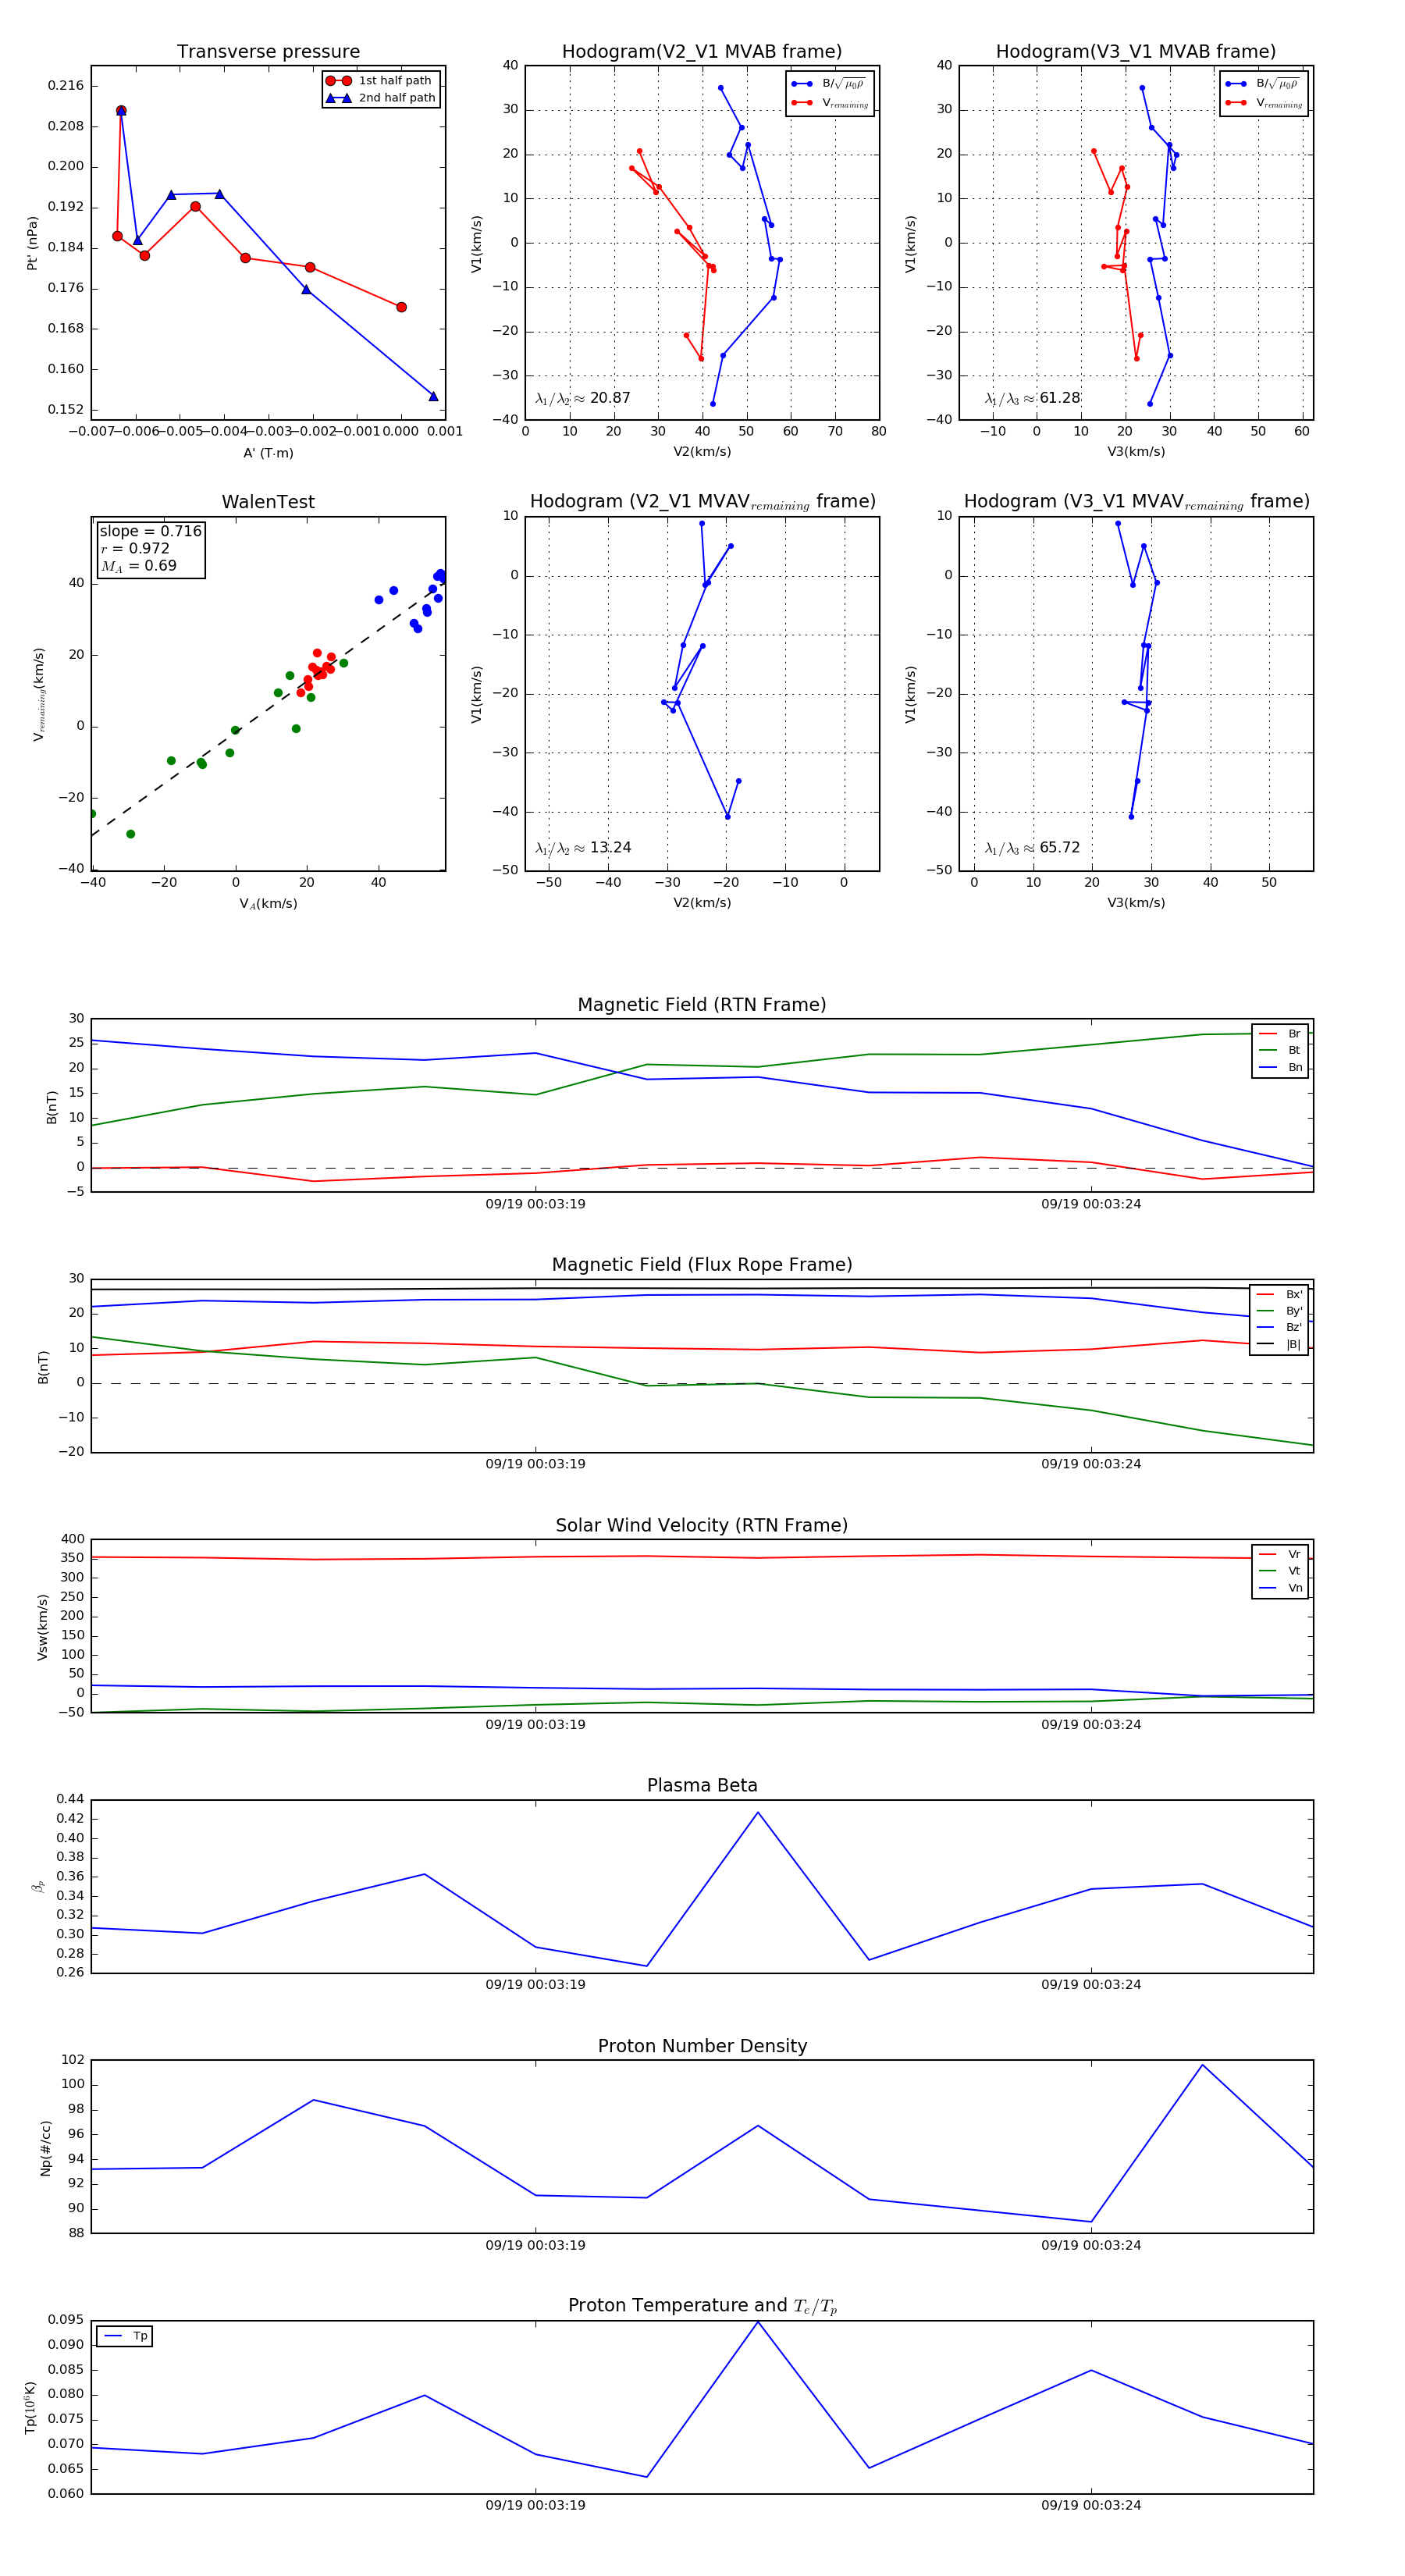This screenshot has width=1405, height=2576.
Task: Click the V2_V1 MVAV remaining frame hodogram title
Action: pos(702,502)
